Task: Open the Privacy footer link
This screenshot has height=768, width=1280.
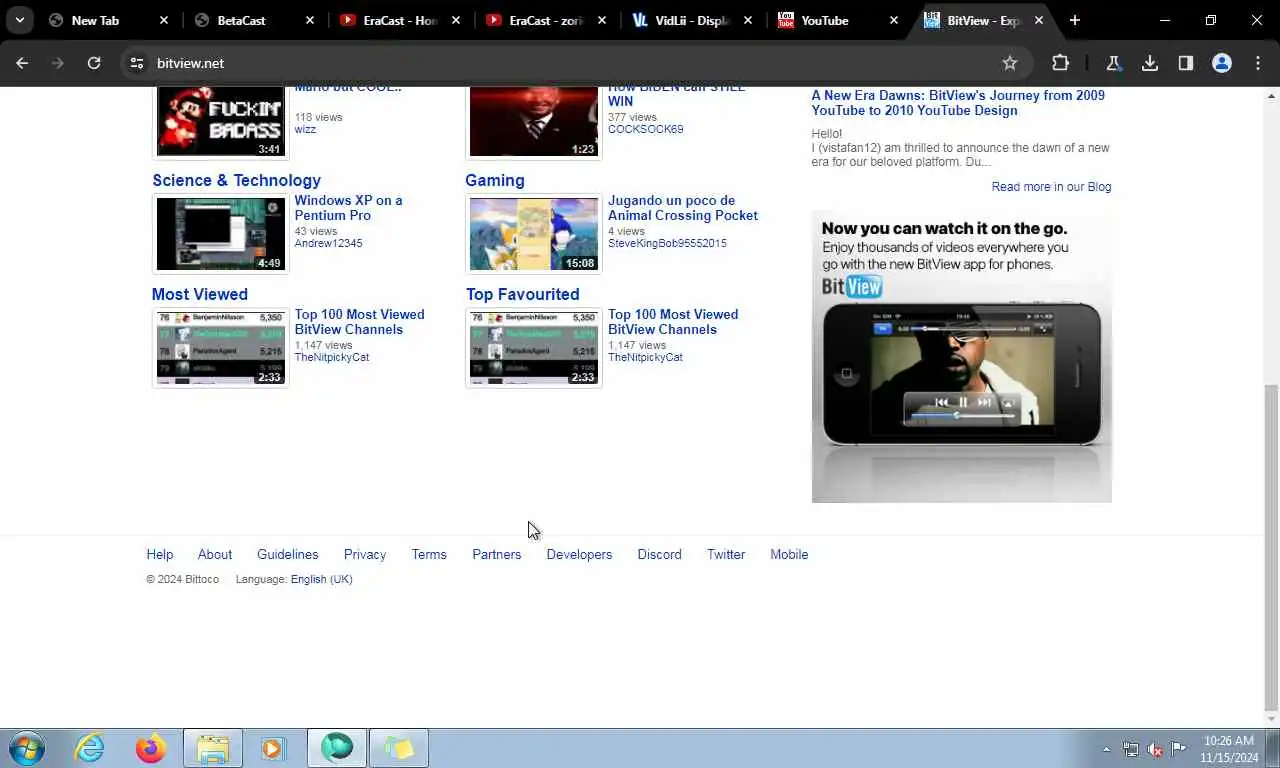Action: click(365, 554)
